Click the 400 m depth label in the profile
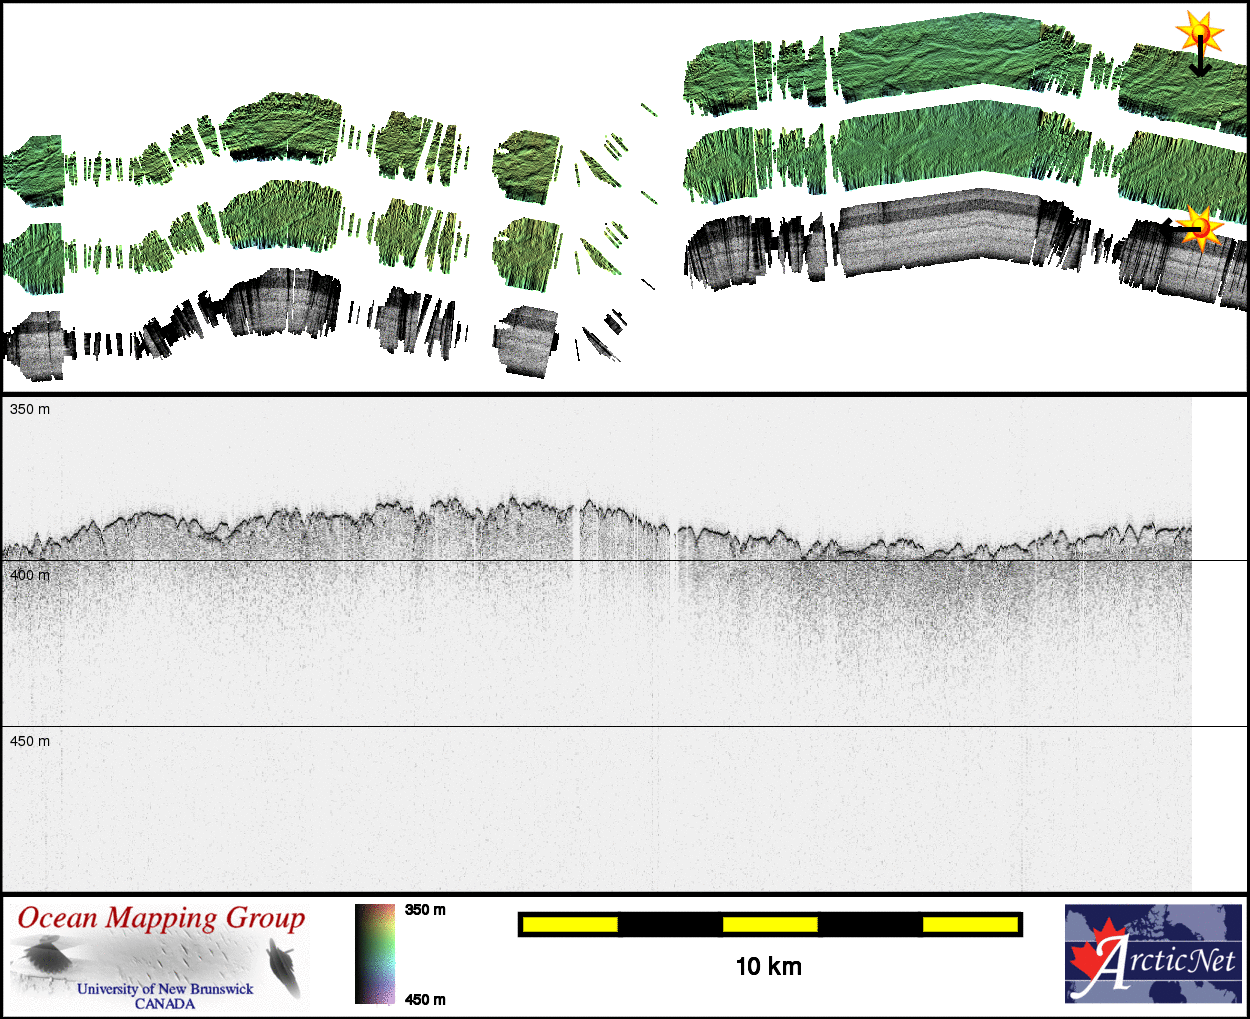The height and width of the screenshot is (1019, 1250). [x=30, y=575]
